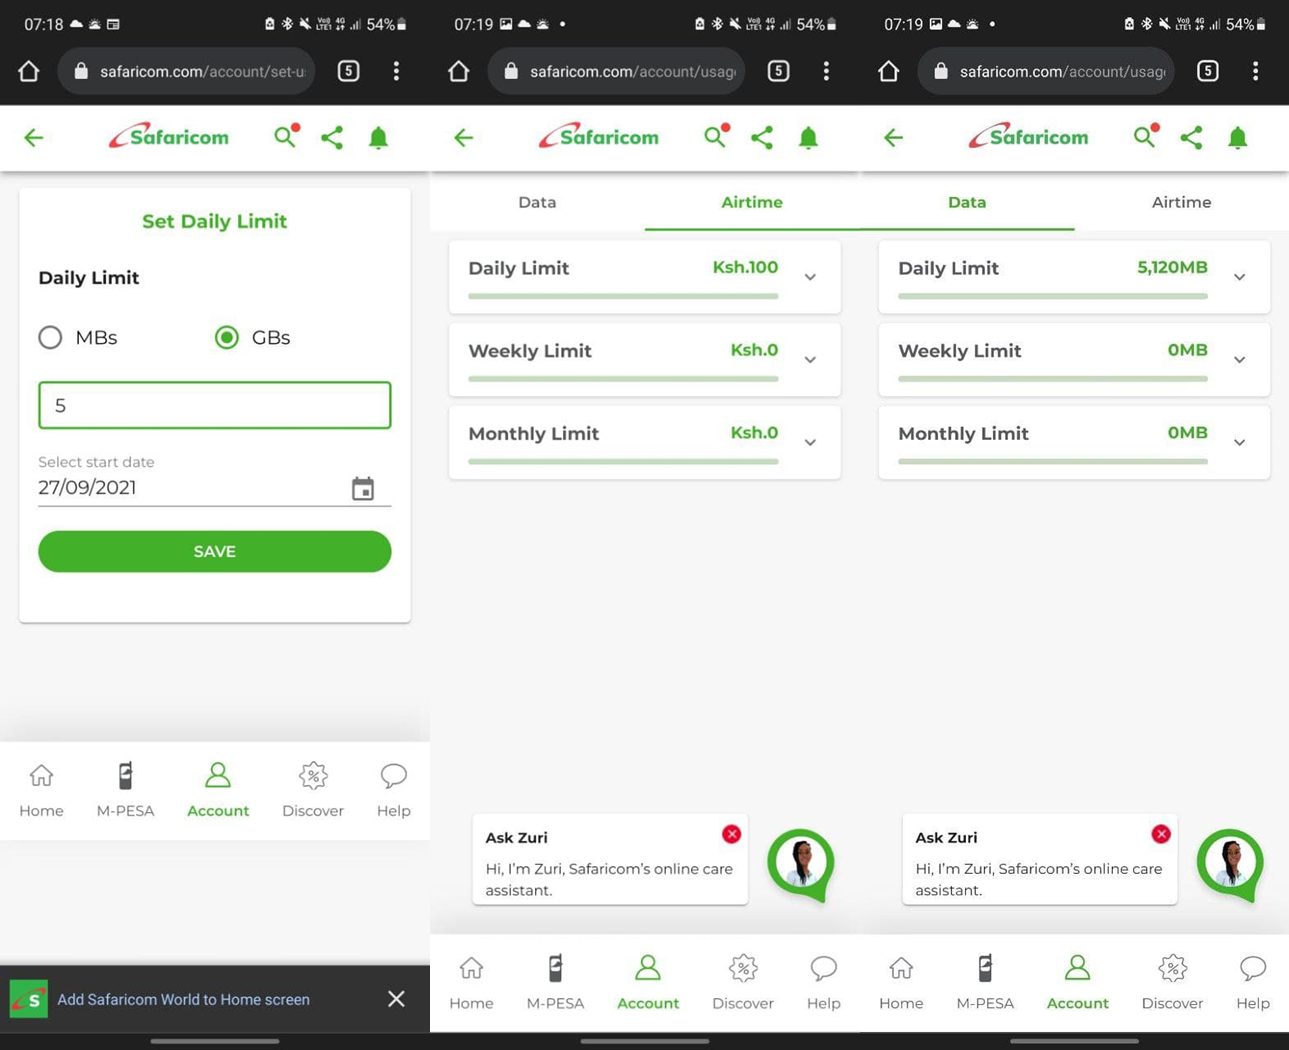Open Home in bottom nav of Data screen
Screen dimensions: 1289x1050
coord(901,983)
